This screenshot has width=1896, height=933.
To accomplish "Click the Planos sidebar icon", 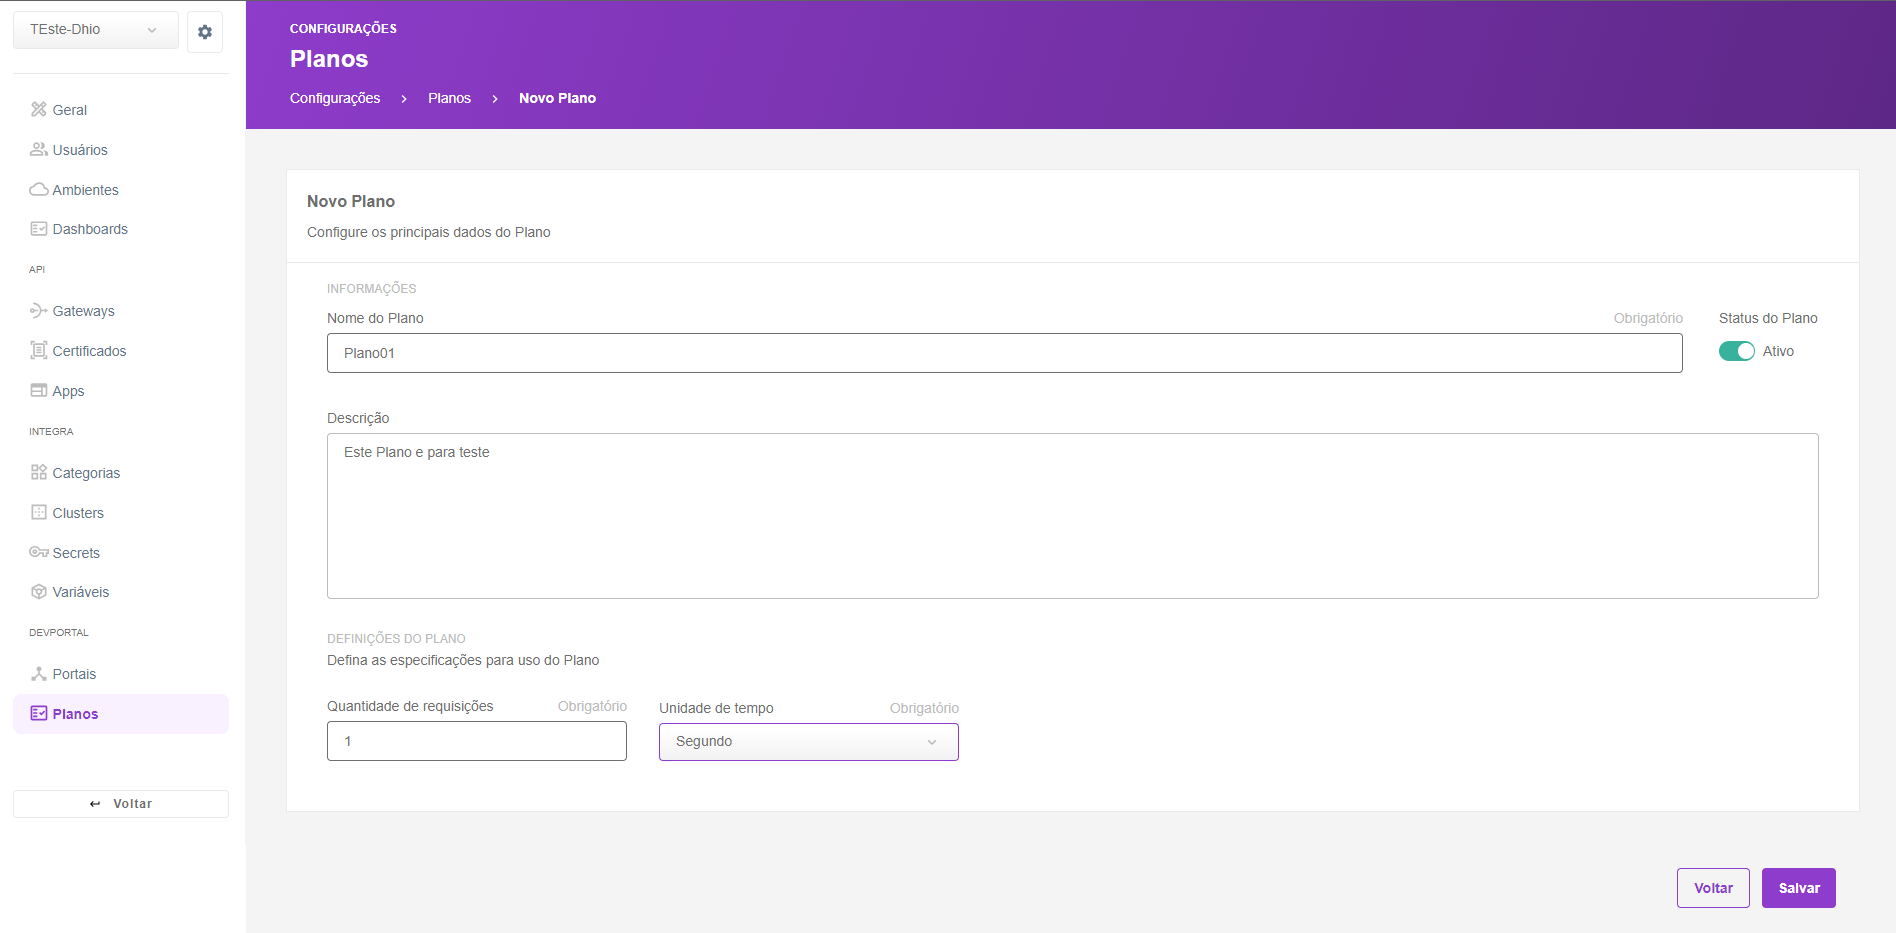I will [39, 714].
